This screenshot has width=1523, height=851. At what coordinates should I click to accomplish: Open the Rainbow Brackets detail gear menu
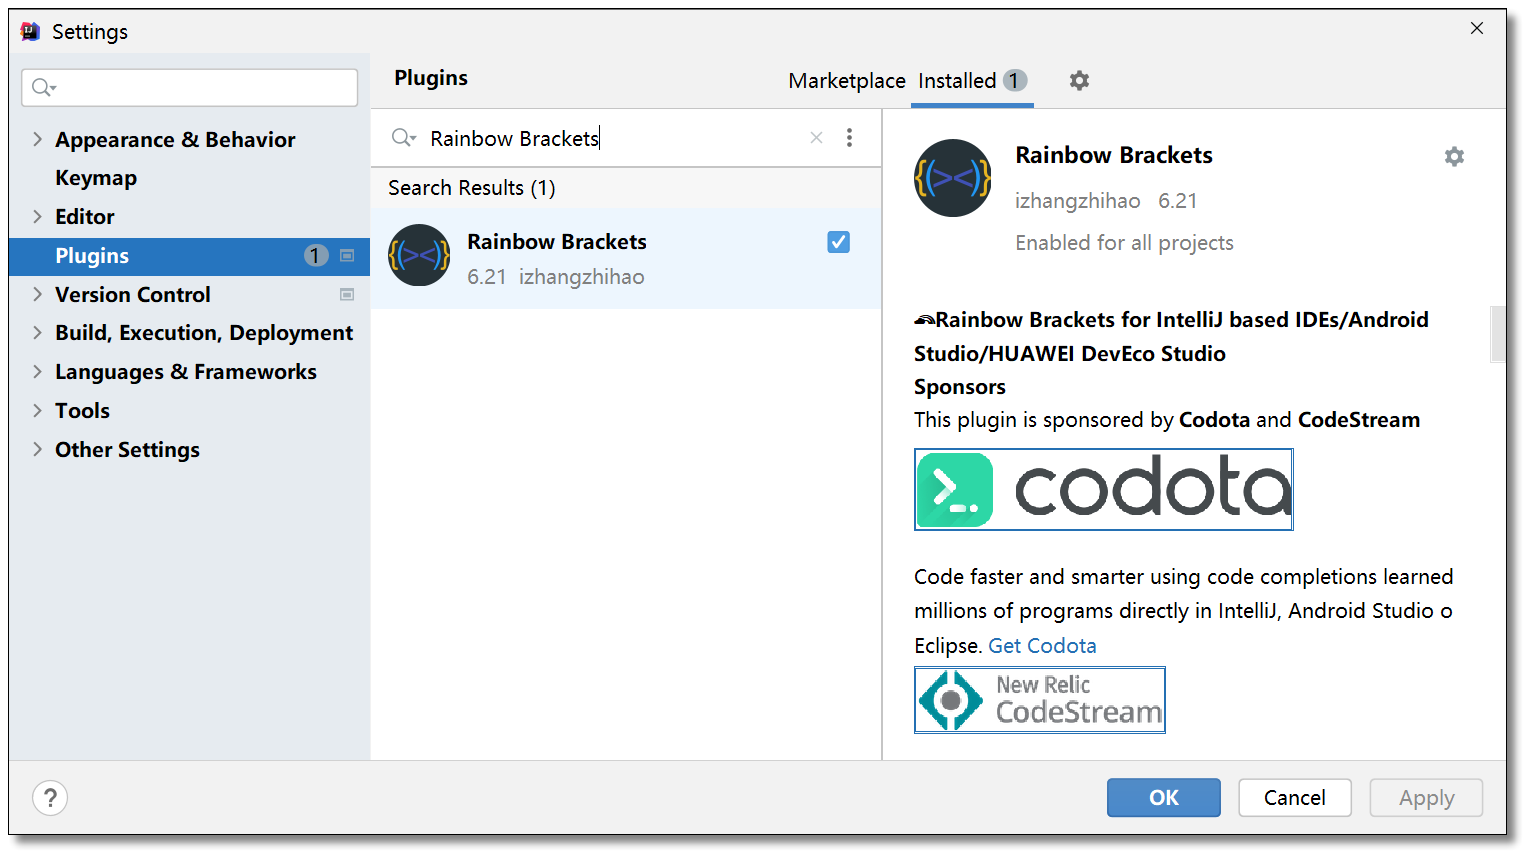pos(1454,156)
